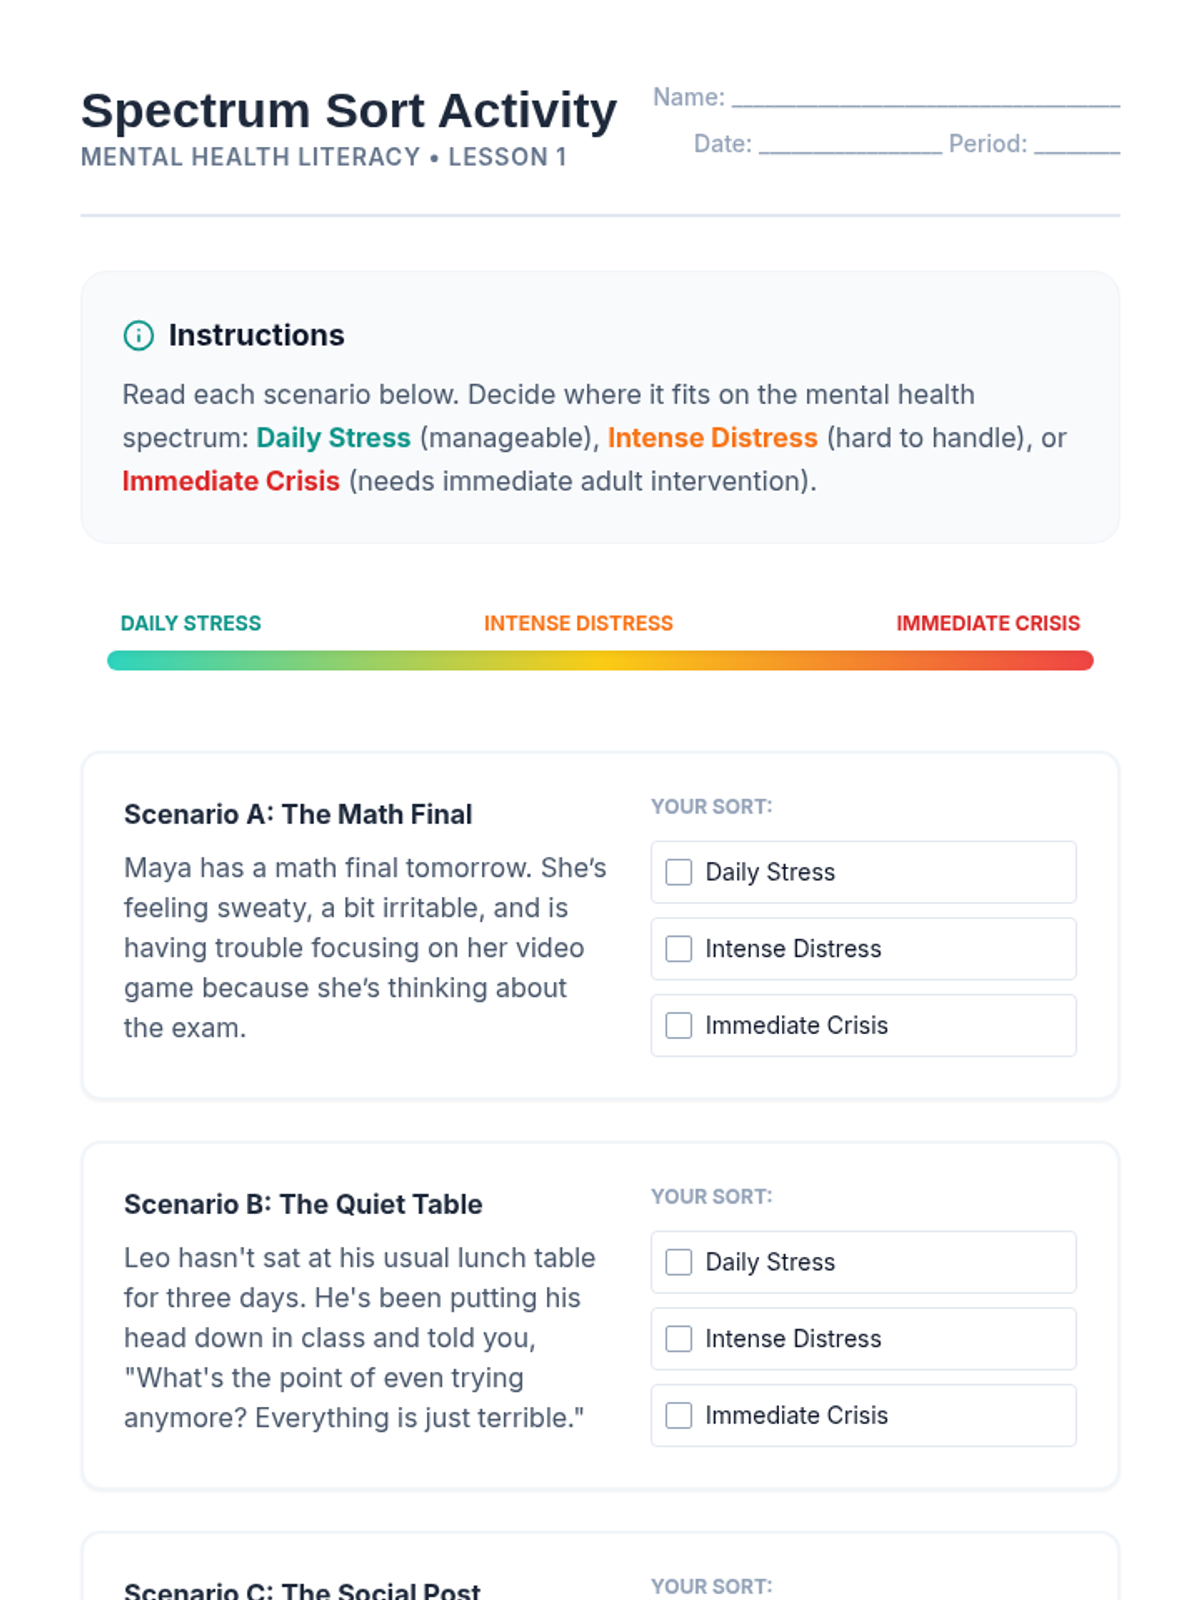
Task: Click the Instructions info icon
Action: point(138,335)
